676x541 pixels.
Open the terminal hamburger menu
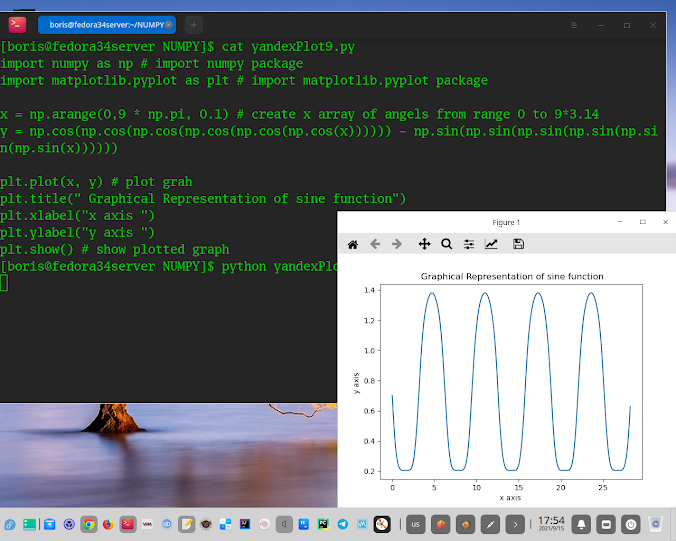click(x=574, y=25)
